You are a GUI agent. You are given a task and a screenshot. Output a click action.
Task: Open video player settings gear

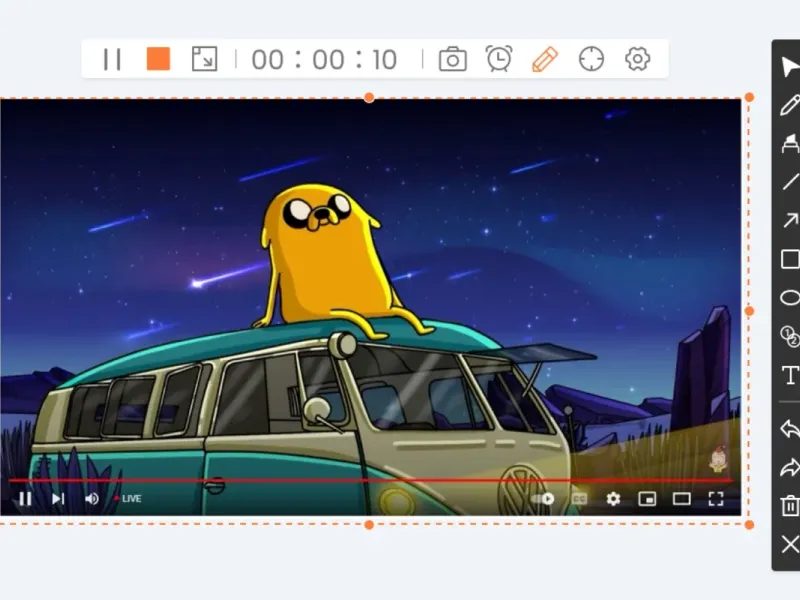click(x=613, y=498)
